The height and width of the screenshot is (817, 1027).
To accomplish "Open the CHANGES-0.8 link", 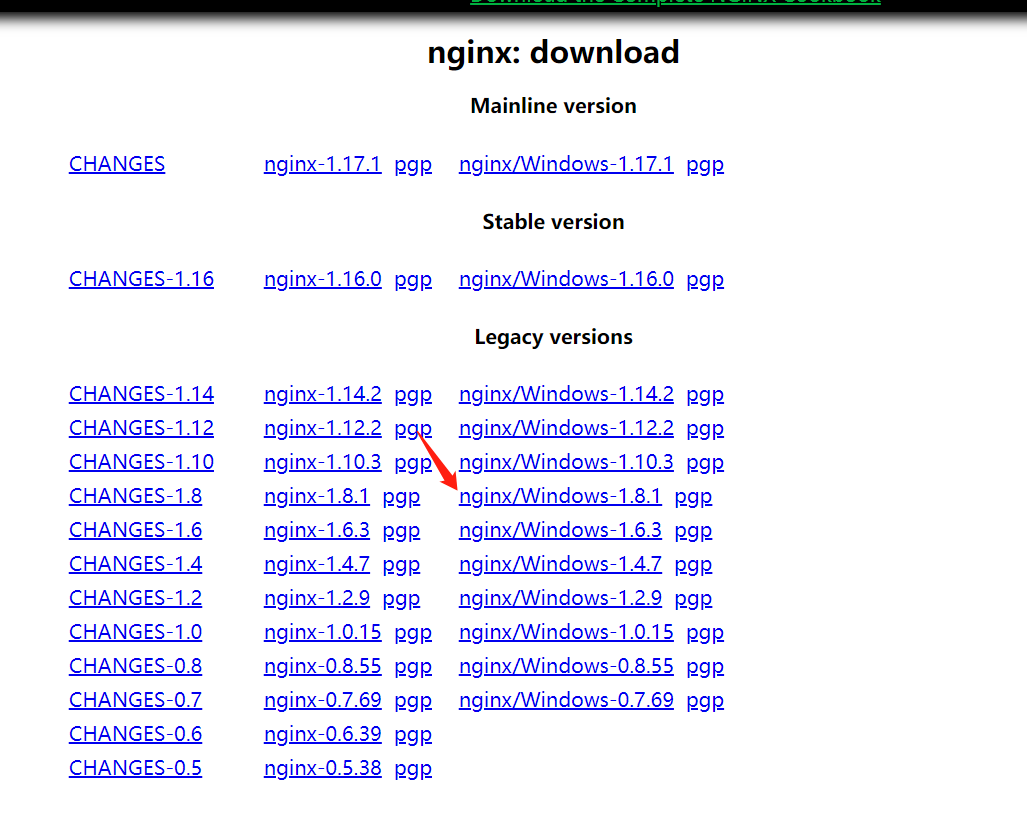I will coord(136,667).
